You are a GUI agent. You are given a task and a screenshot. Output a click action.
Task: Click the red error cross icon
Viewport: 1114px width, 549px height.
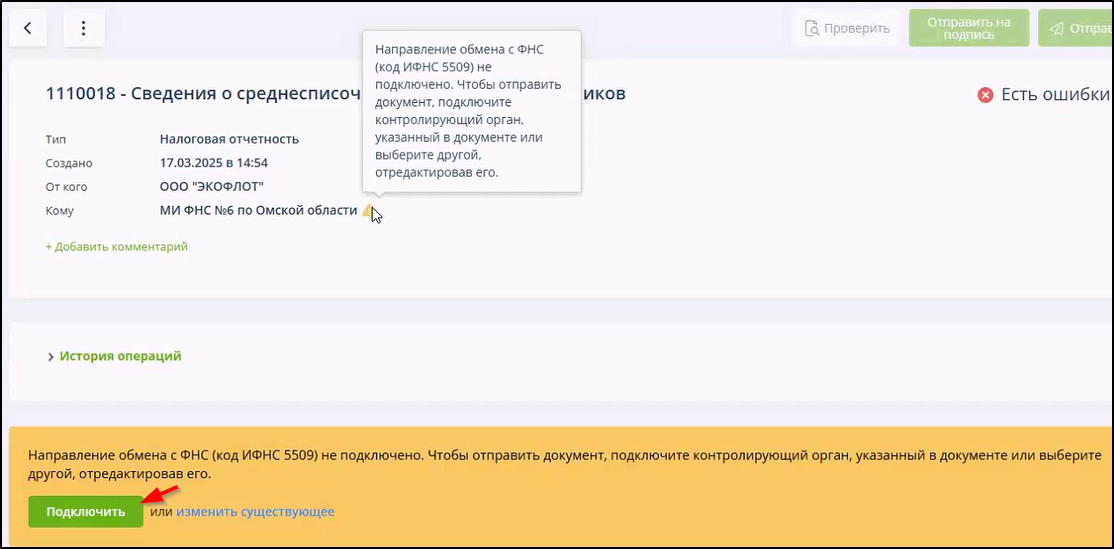[x=985, y=95]
